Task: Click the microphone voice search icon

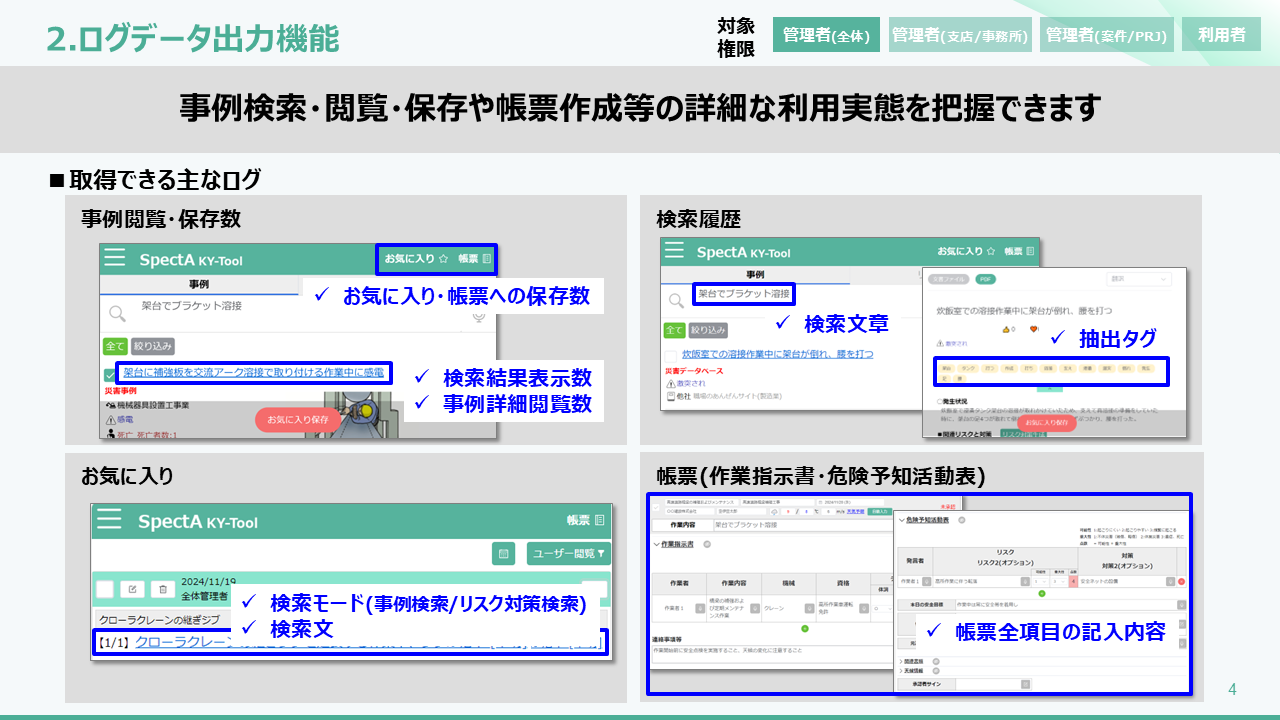Action: coord(479,317)
